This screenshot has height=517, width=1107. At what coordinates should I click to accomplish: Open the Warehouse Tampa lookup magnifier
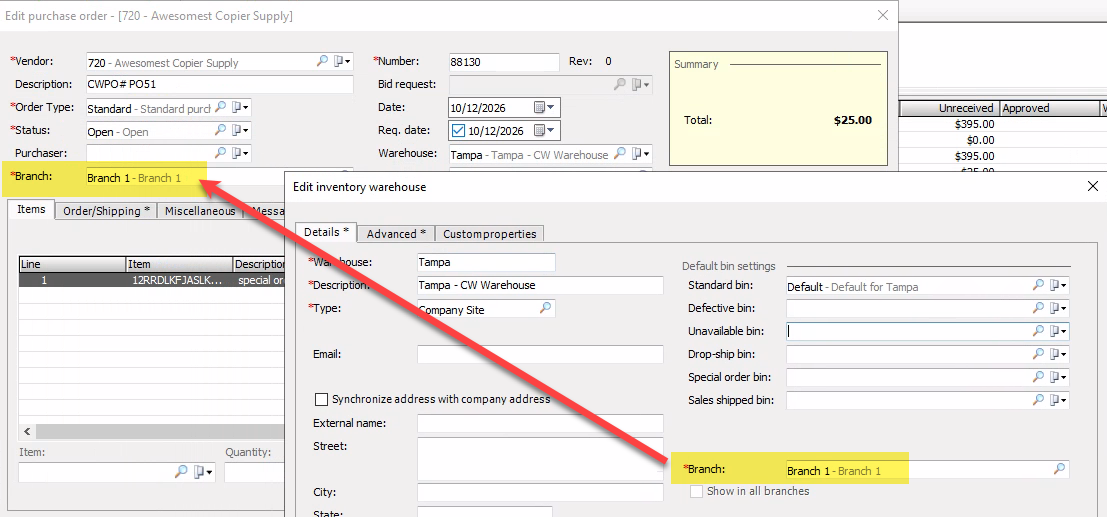click(x=620, y=153)
